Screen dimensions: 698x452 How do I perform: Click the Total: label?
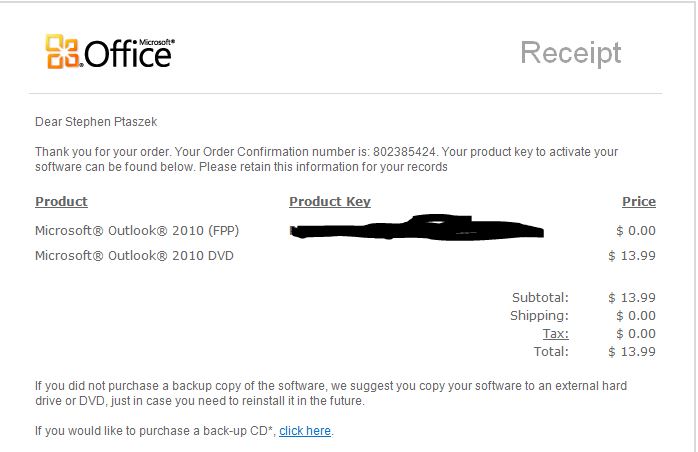point(551,352)
